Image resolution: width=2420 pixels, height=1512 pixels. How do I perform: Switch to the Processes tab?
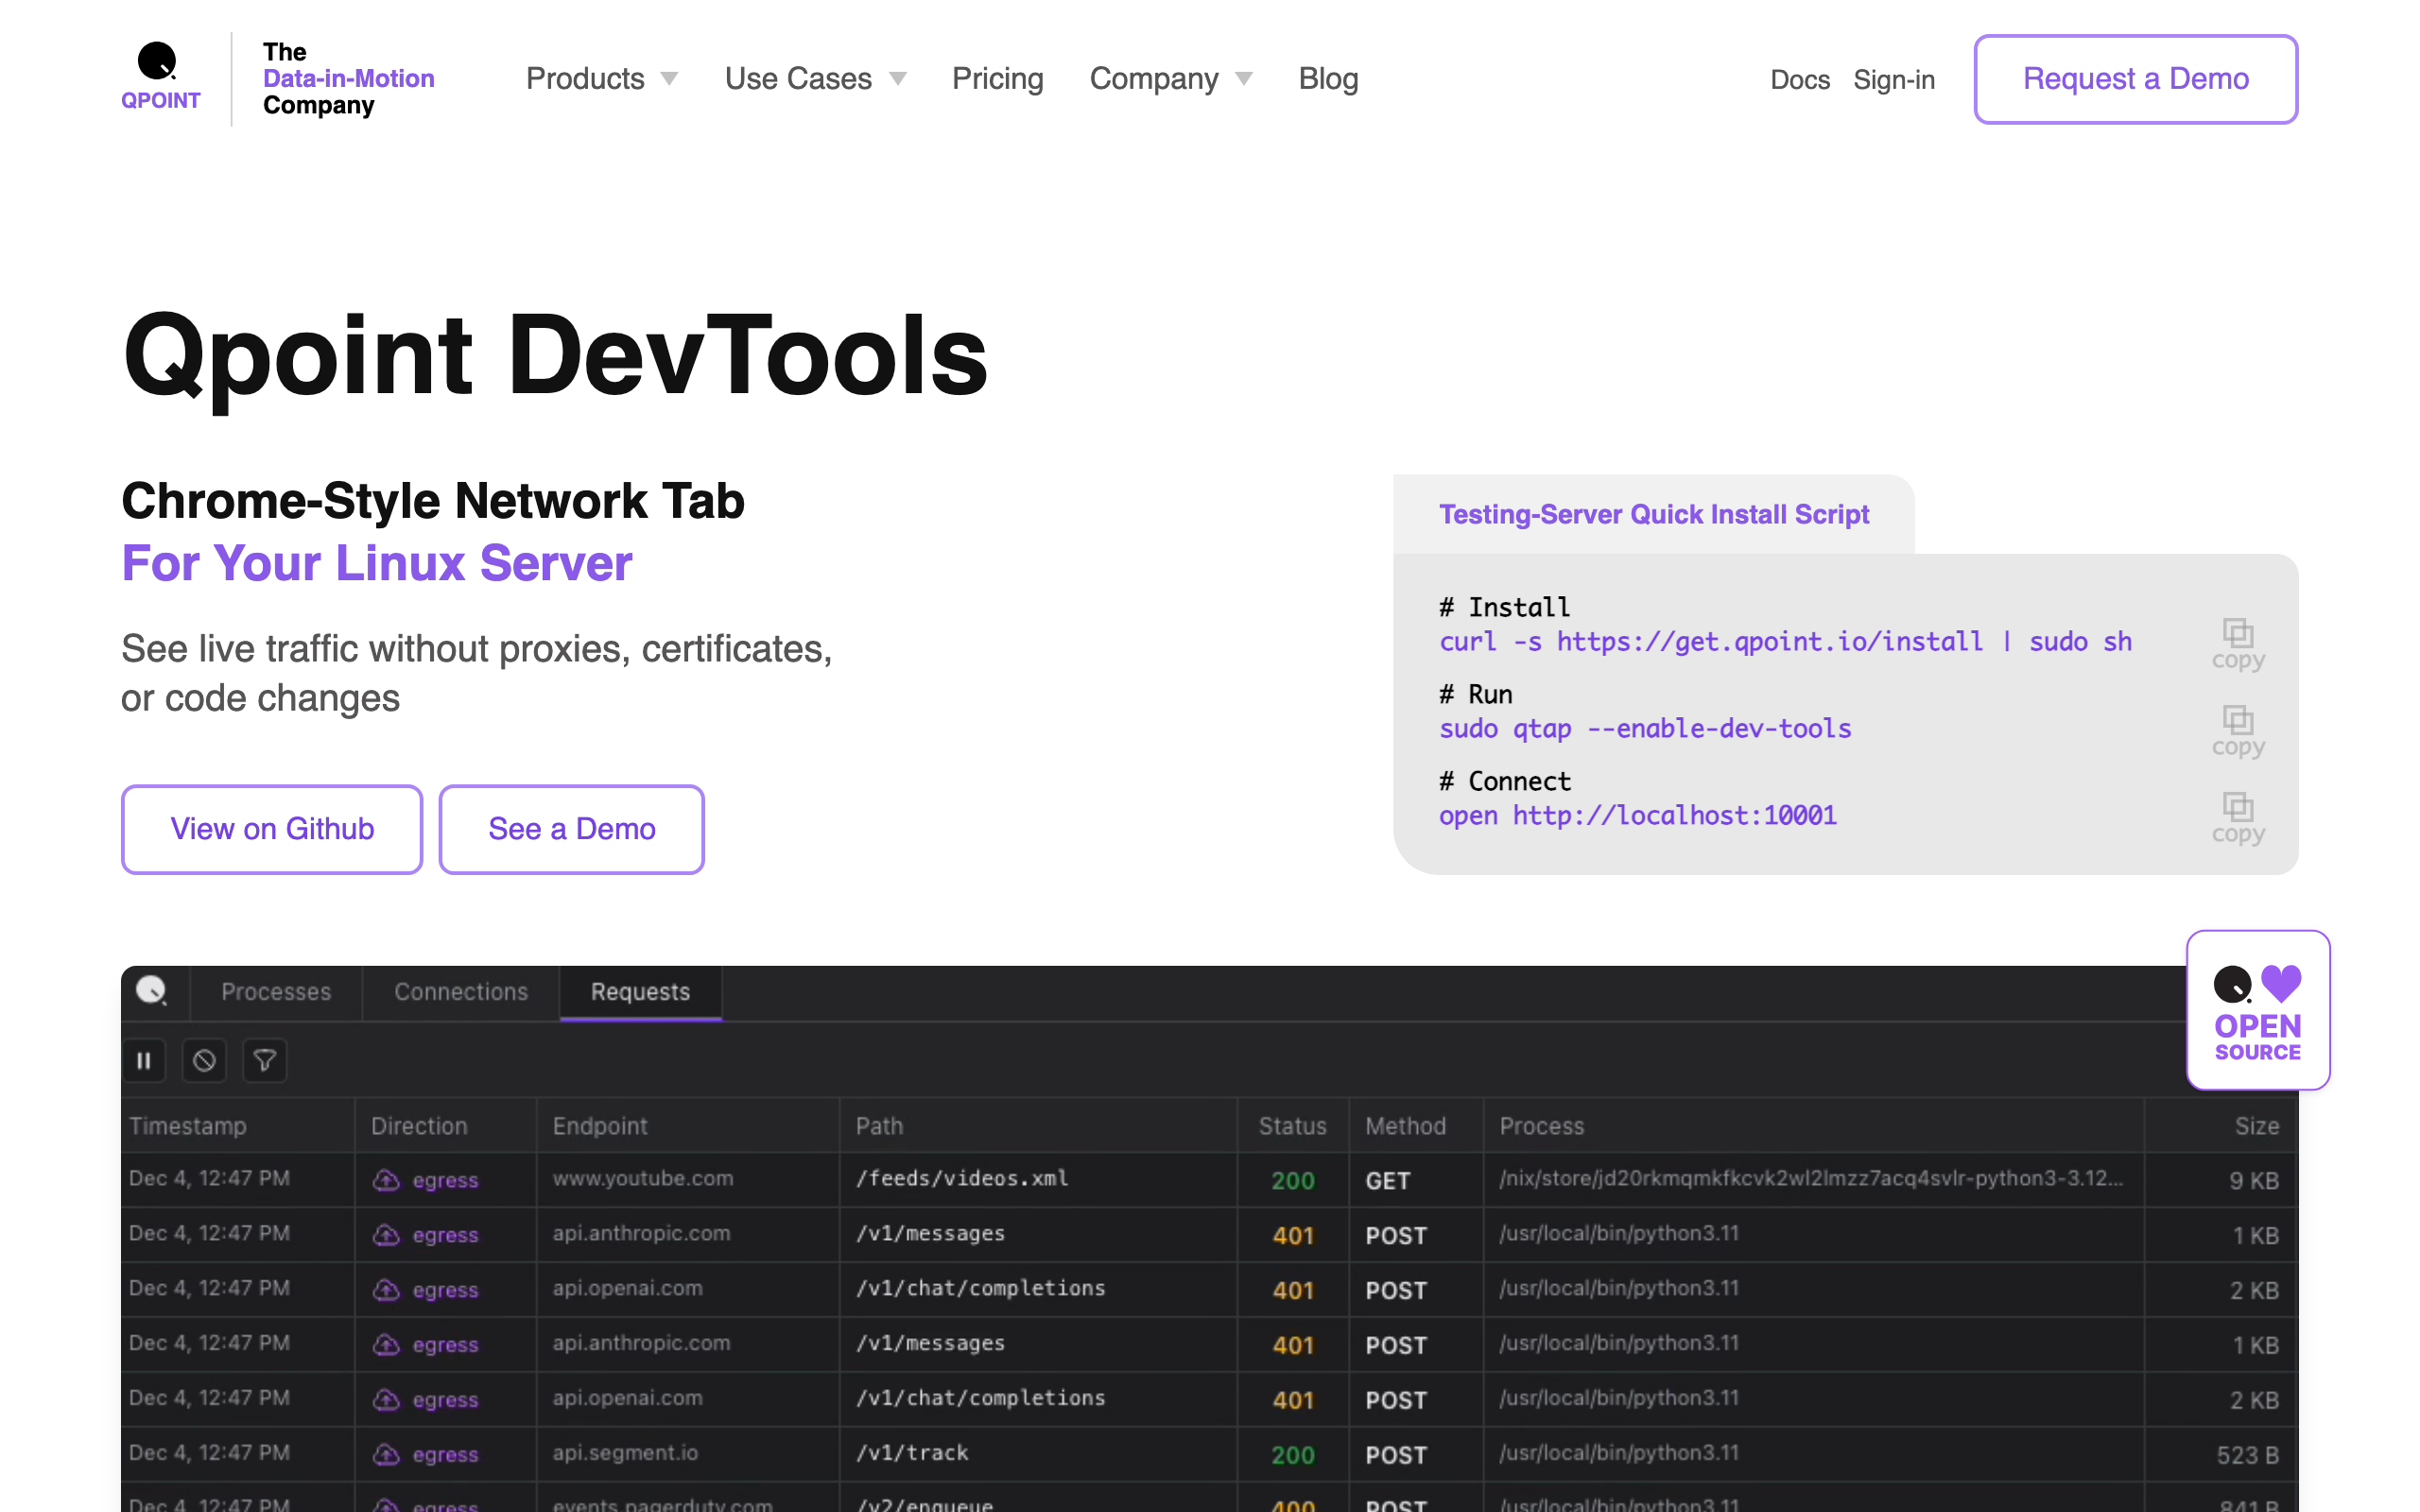pos(276,991)
